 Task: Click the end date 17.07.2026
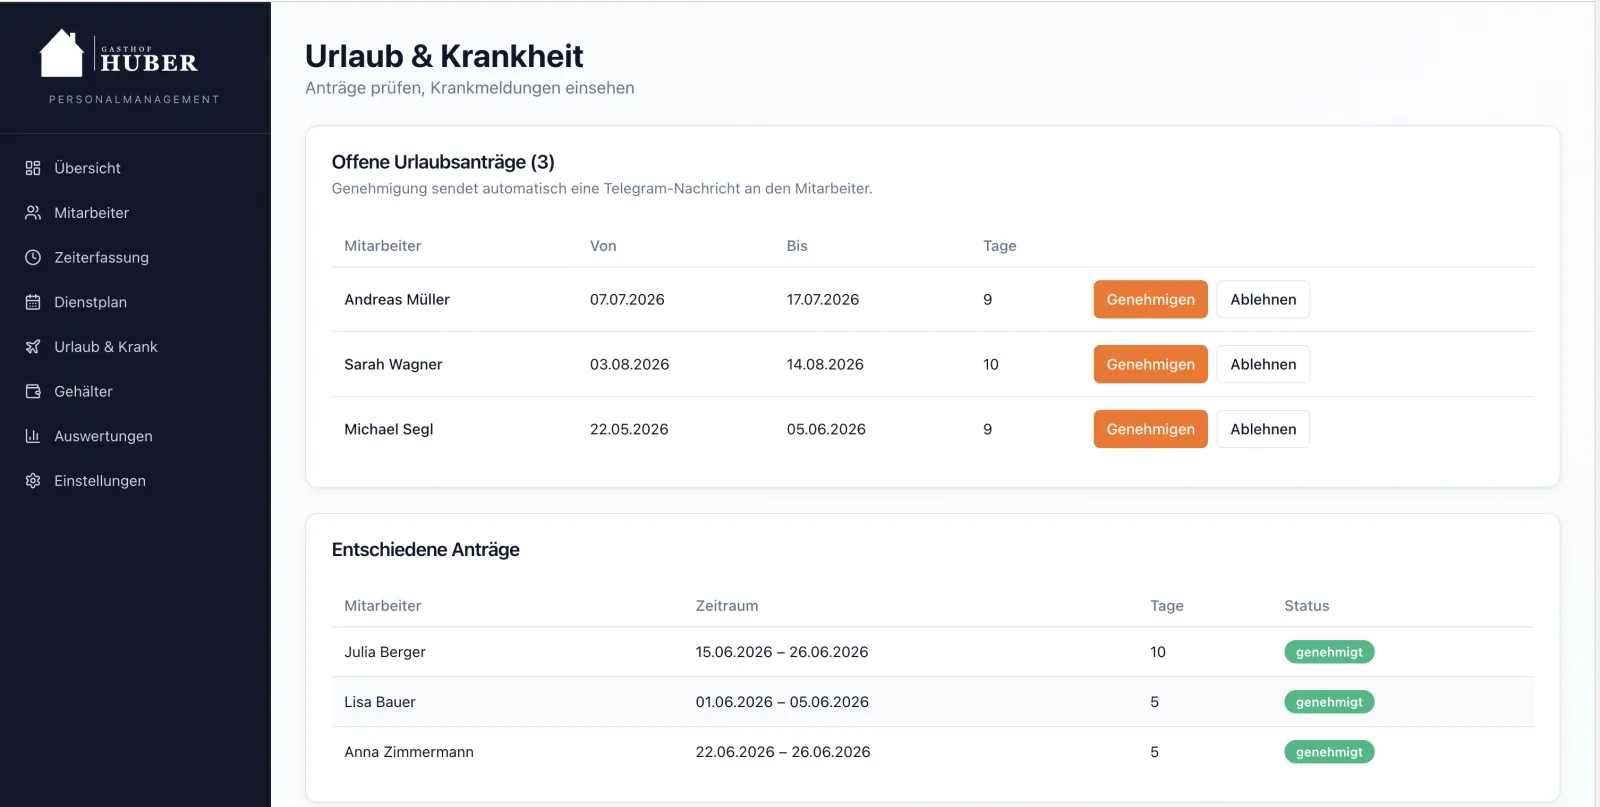coord(823,299)
